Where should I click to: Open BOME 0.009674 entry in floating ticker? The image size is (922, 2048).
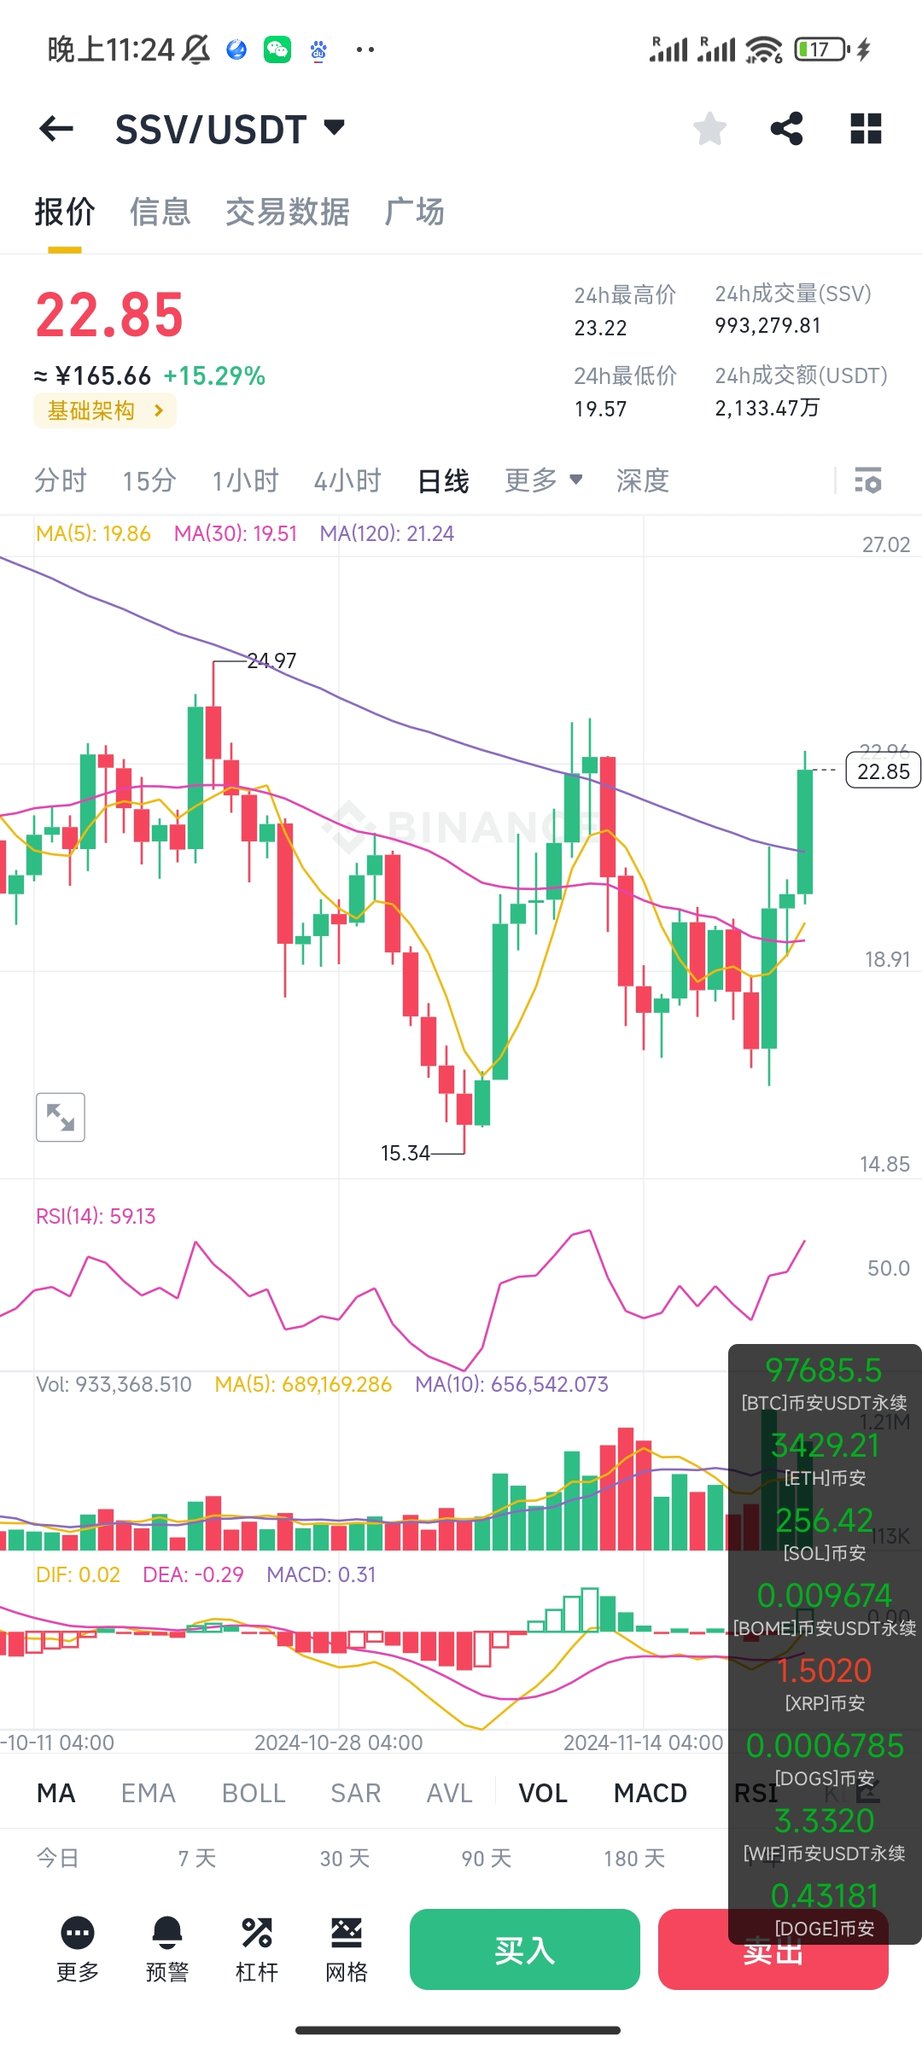[x=824, y=1610]
